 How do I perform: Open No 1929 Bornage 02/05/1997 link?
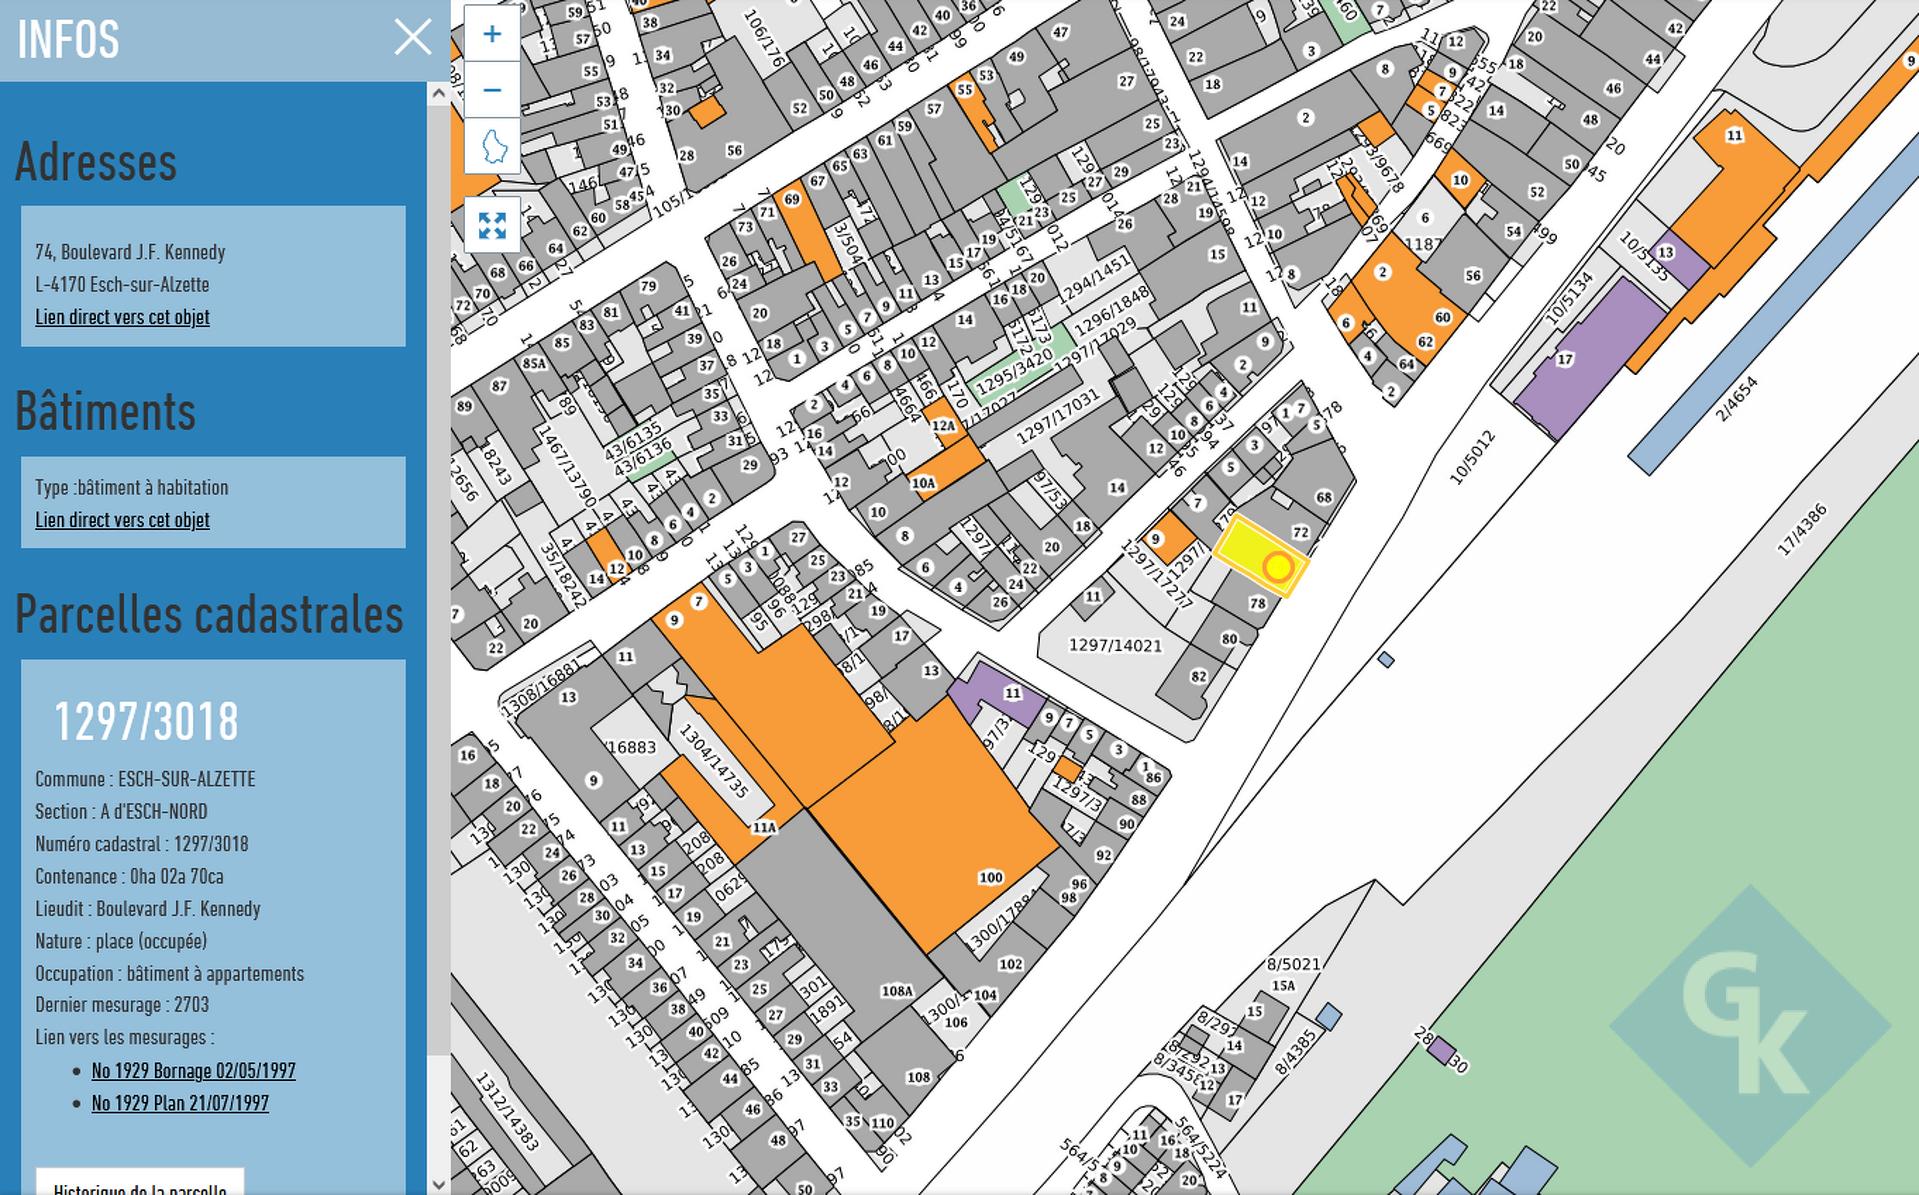(x=193, y=1071)
